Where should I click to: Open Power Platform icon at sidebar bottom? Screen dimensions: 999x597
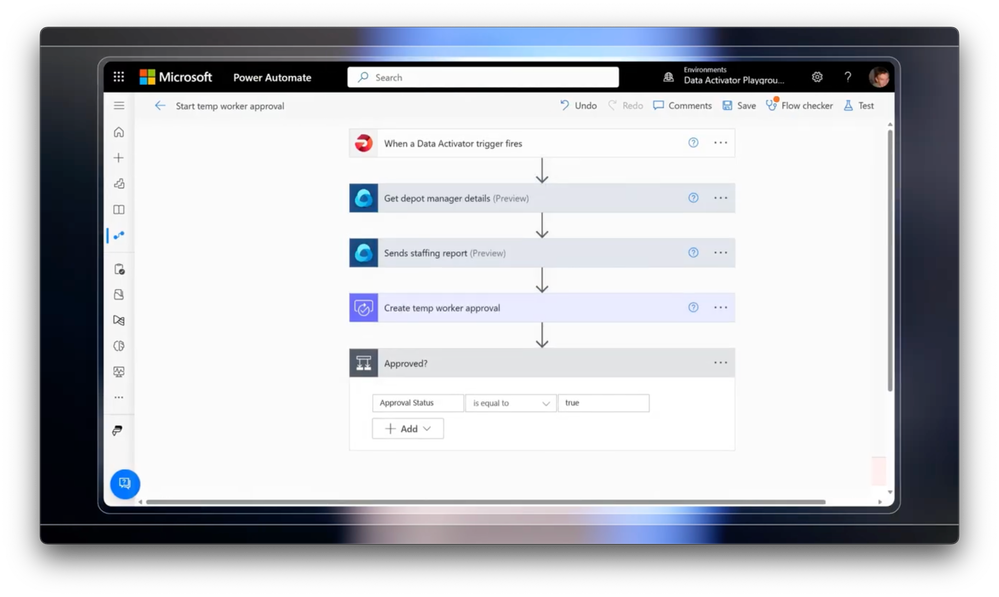click(x=118, y=431)
